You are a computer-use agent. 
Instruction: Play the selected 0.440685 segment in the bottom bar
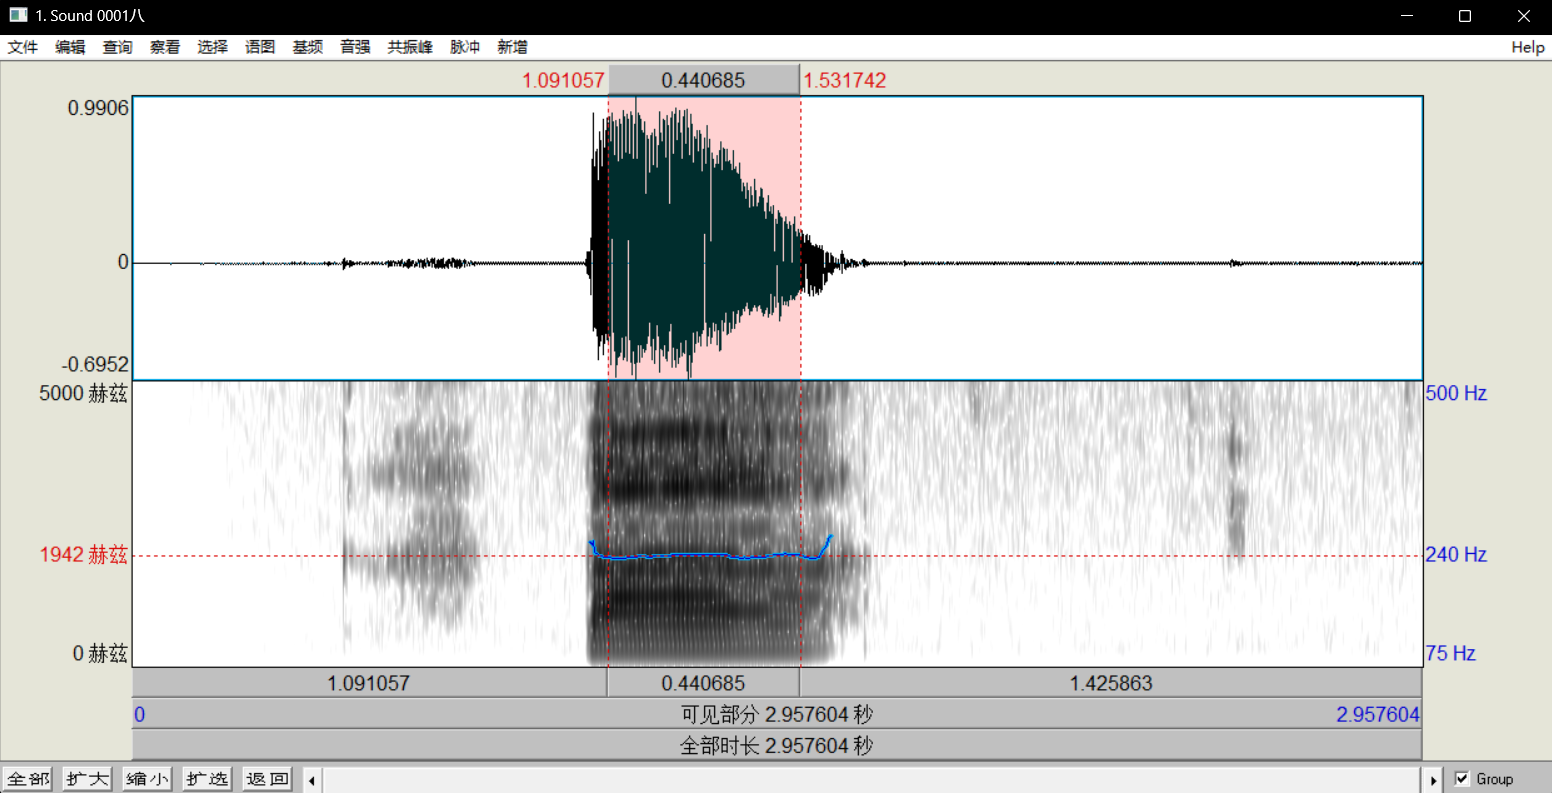pyautogui.click(x=703, y=683)
